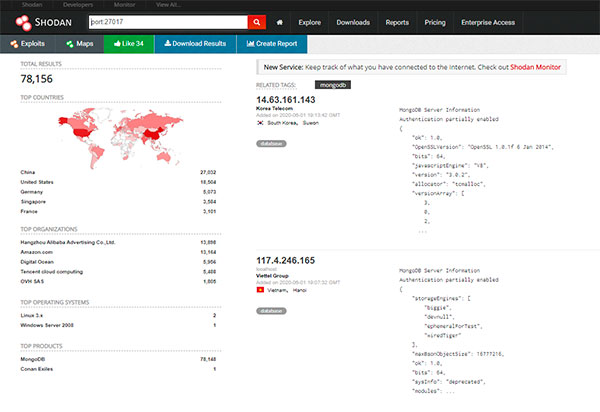Open View All in top bar
This screenshot has width=600, height=412.
pyautogui.click(x=169, y=5)
